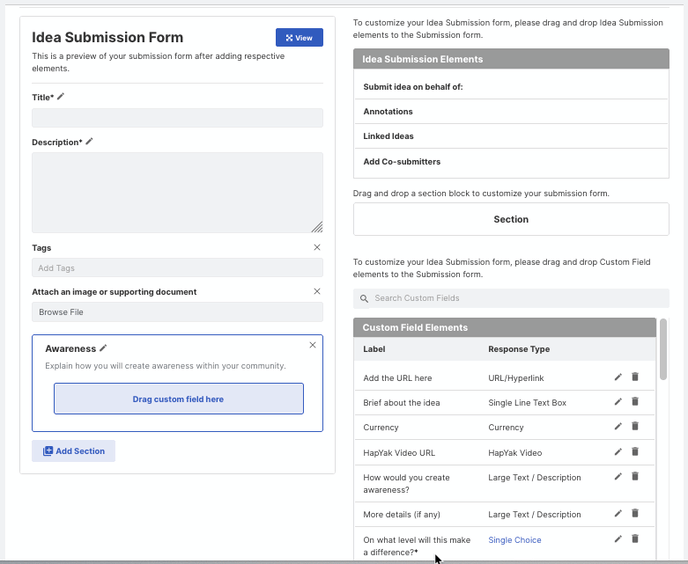Image resolution: width=688 pixels, height=564 pixels.
Task: Edit the Title field label pencil icon
Action: [x=61, y=97]
